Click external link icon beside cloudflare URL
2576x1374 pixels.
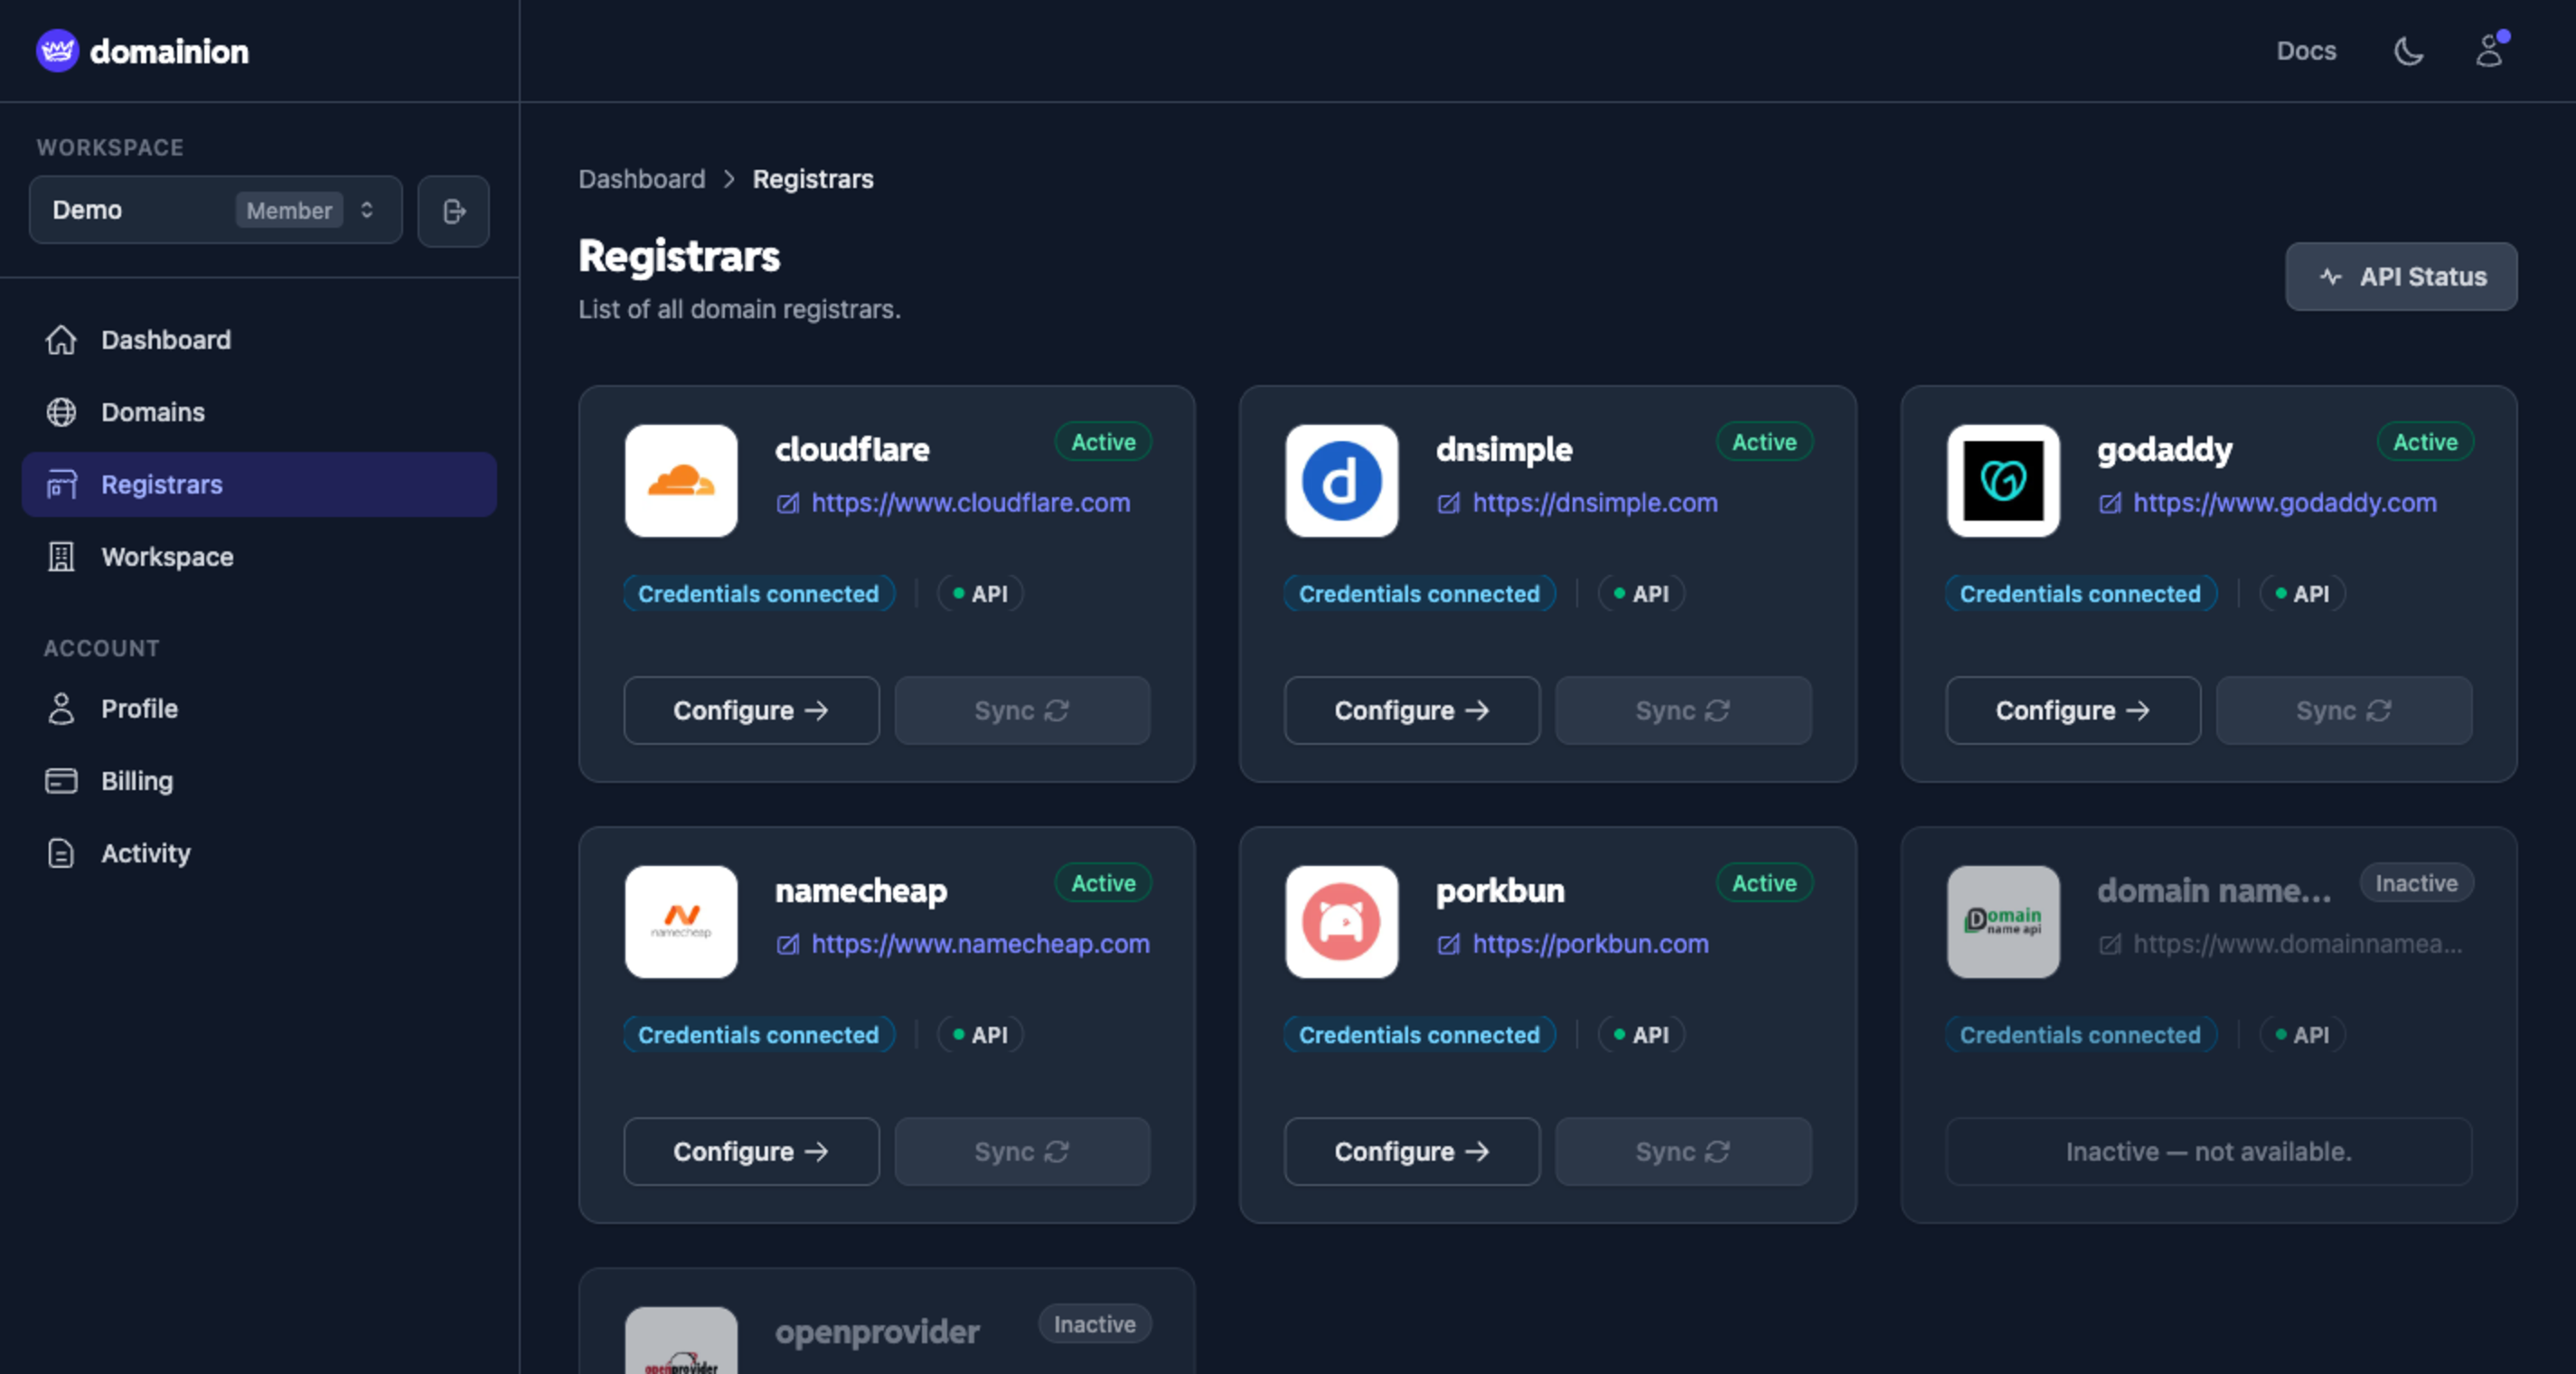pyautogui.click(x=788, y=503)
